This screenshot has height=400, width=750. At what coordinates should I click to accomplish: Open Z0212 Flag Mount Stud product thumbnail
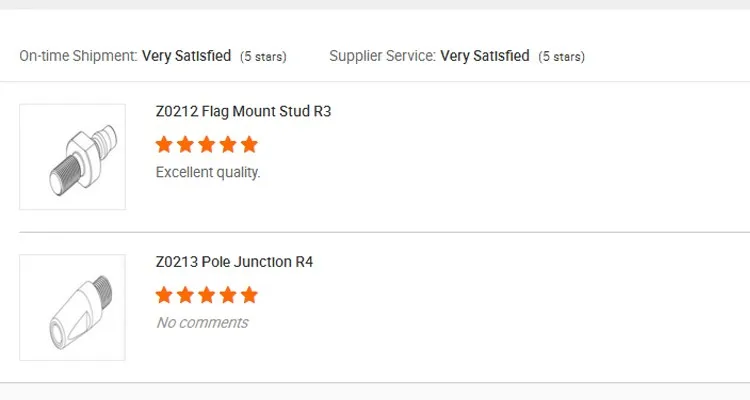click(x=72, y=157)
